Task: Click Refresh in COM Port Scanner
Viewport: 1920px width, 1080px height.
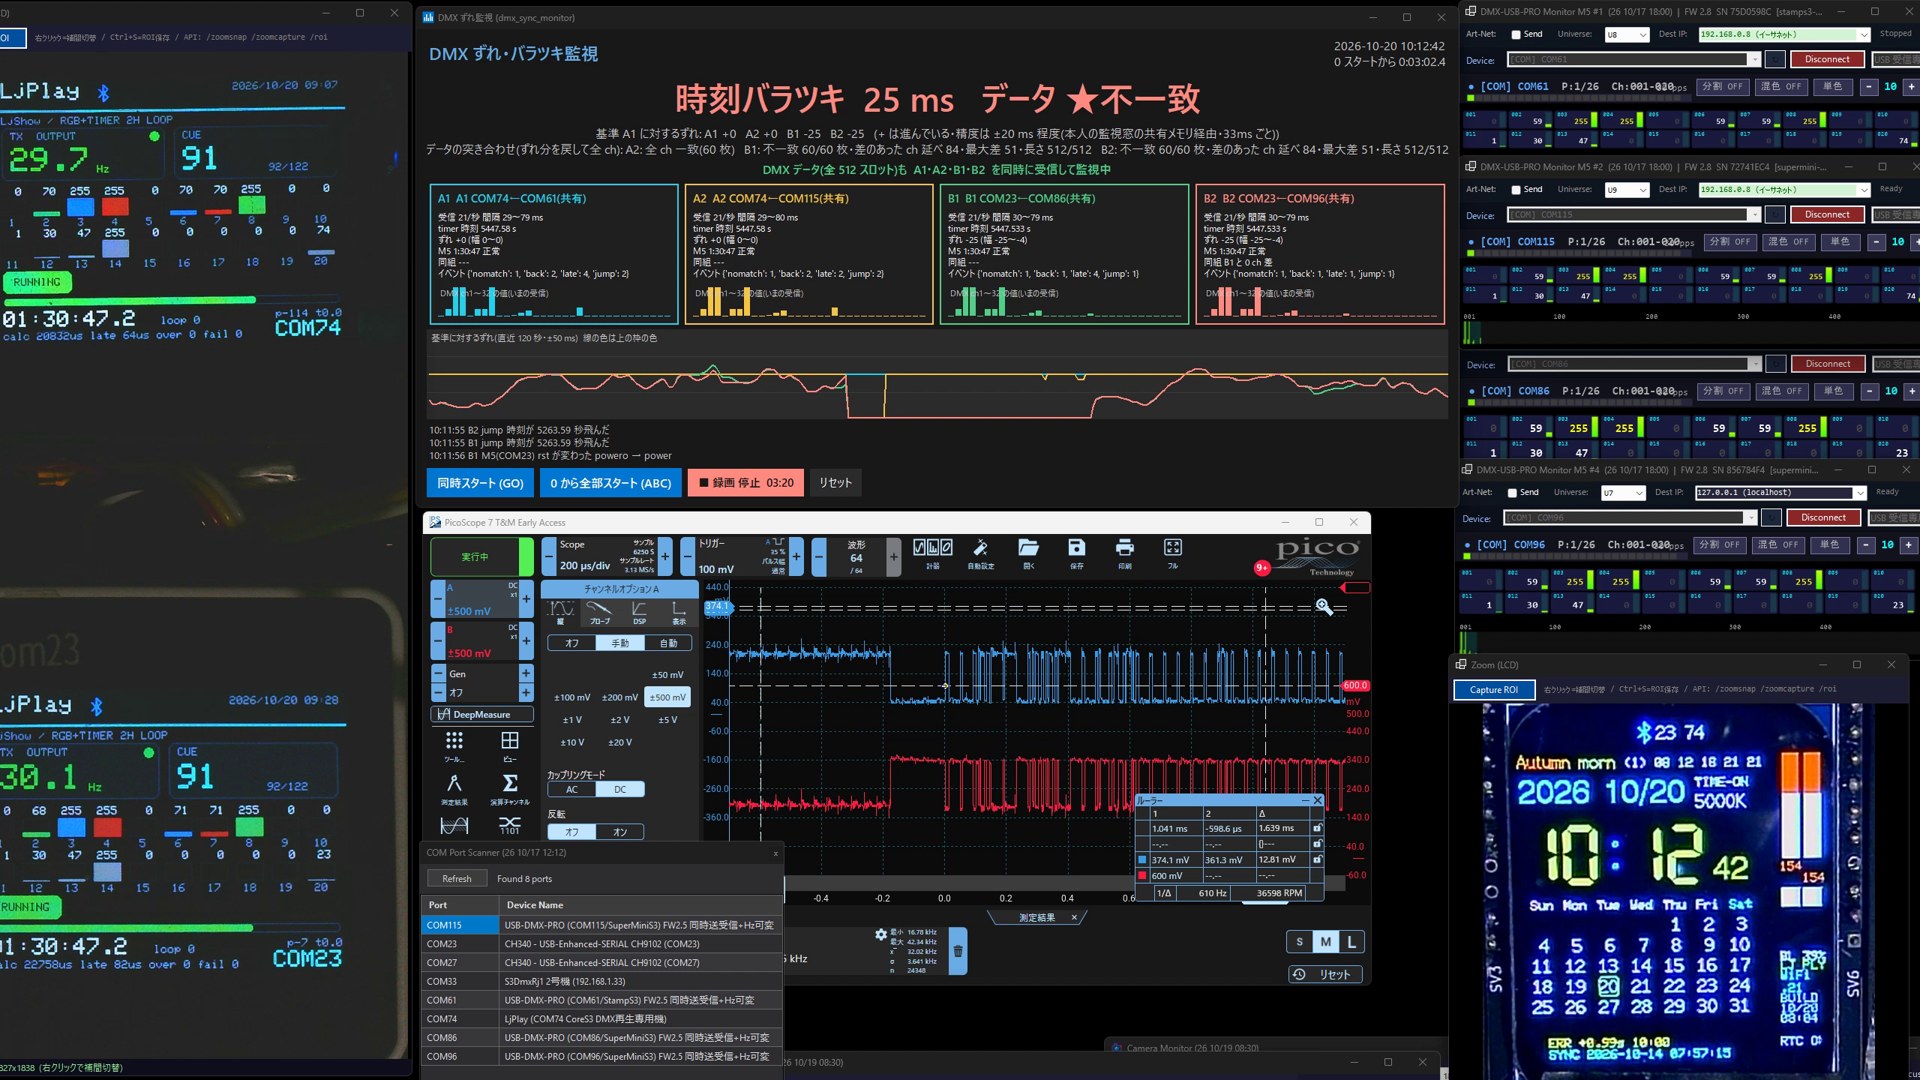Action: pyautogui.click(x=457, y=879)
